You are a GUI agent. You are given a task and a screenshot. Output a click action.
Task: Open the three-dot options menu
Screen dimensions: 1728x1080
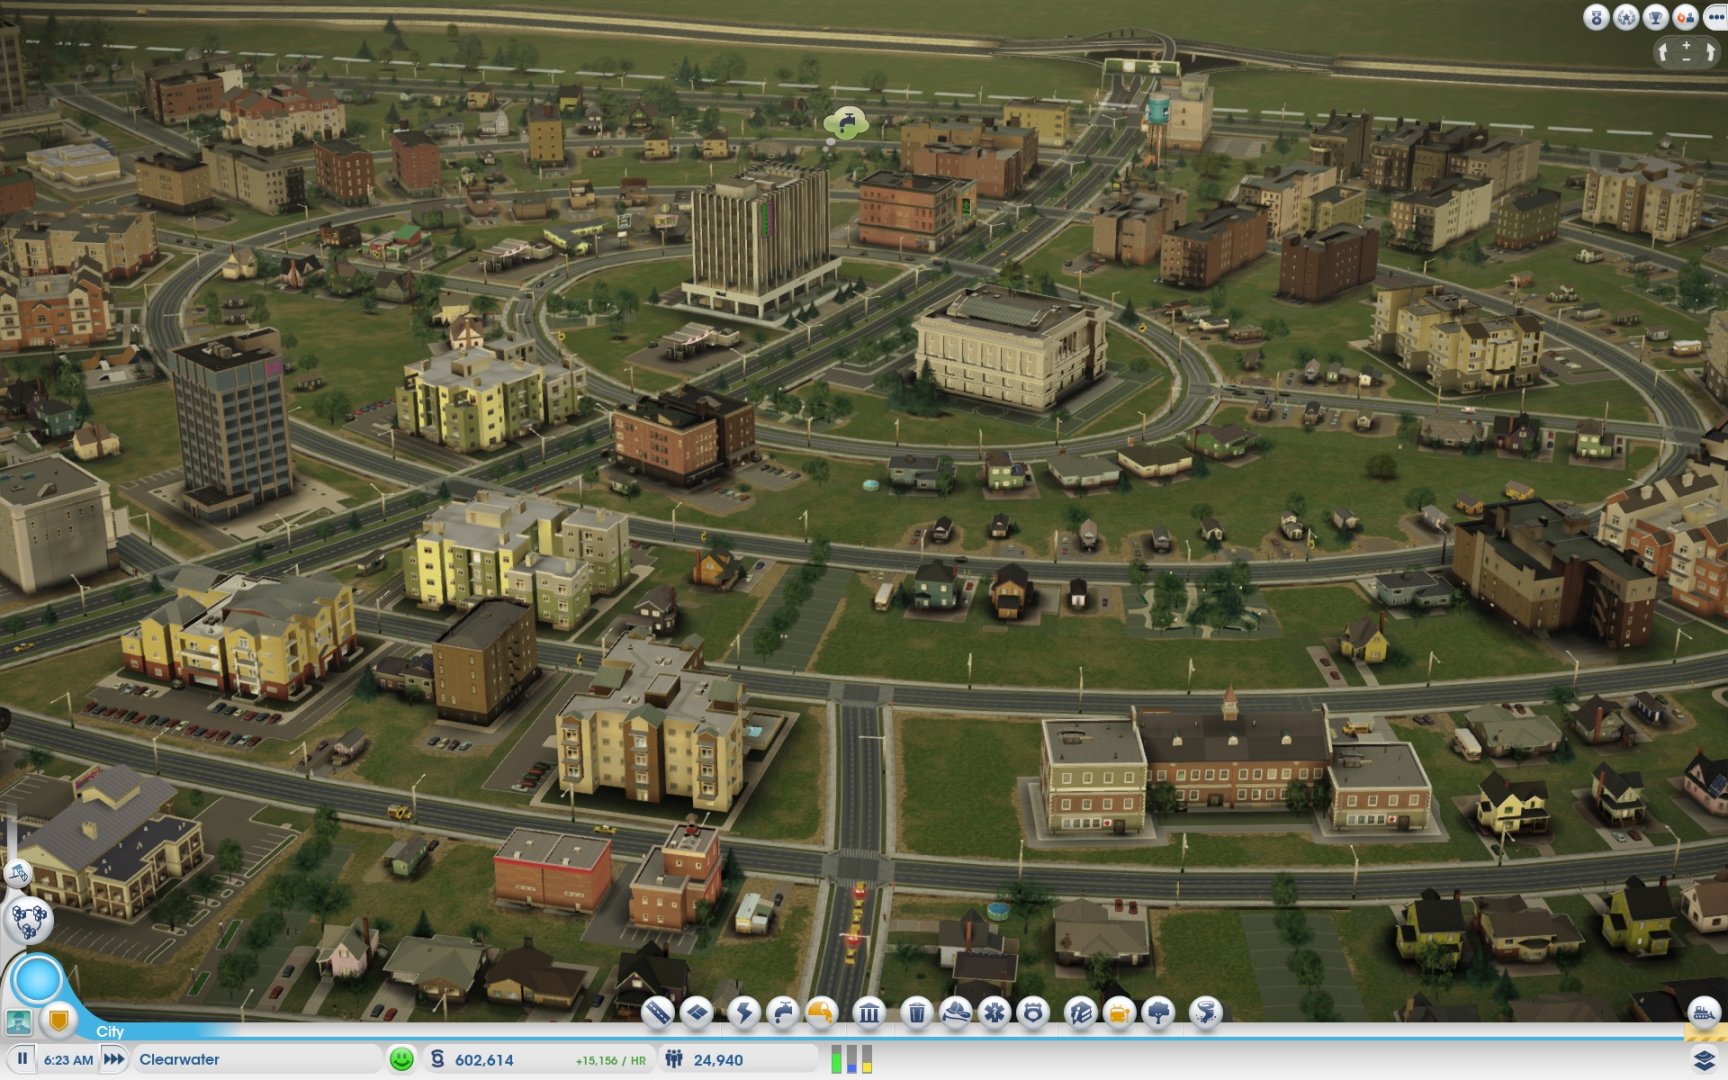click(x=1715, y=17)
